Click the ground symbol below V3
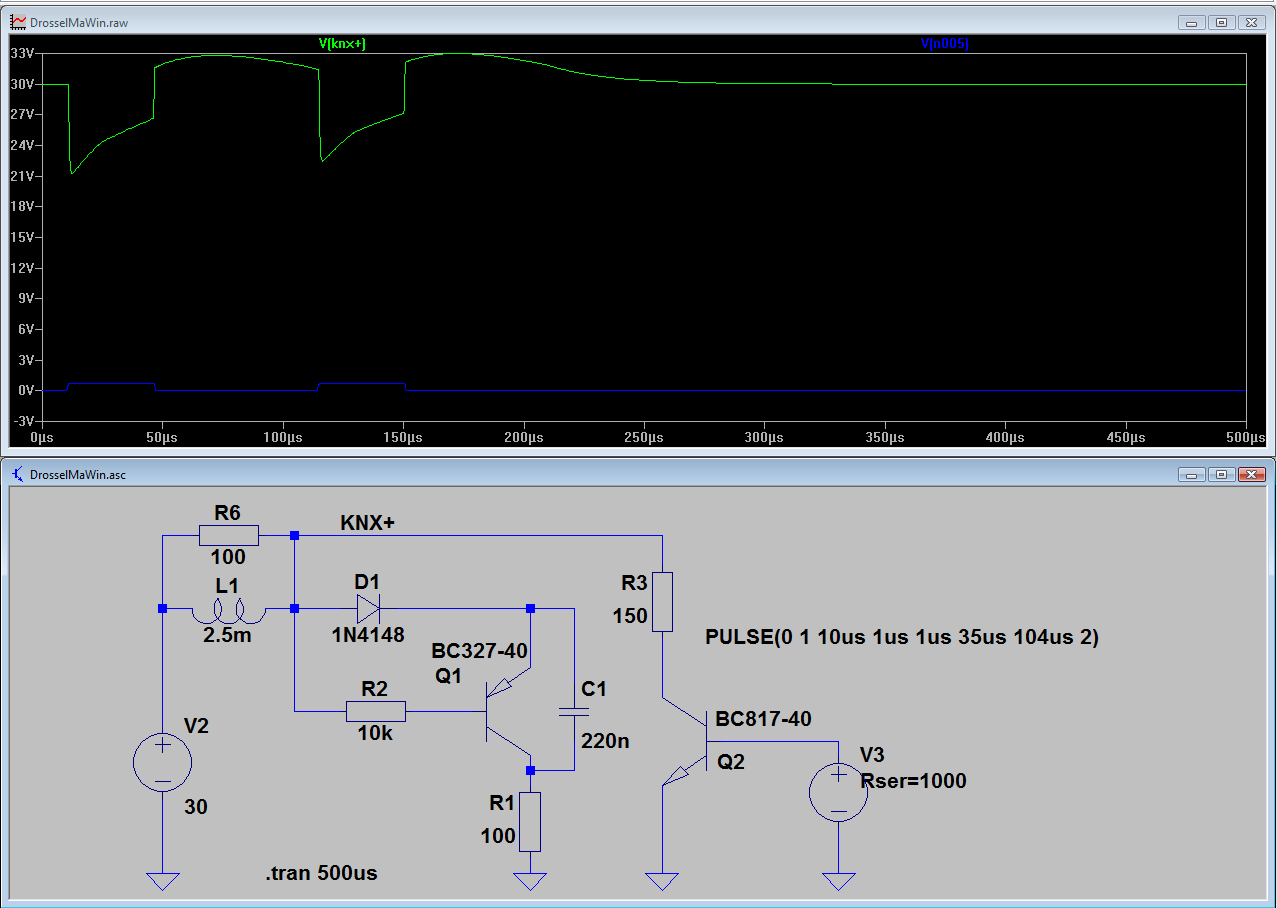The image size is (1277, 908). (838, 881)
